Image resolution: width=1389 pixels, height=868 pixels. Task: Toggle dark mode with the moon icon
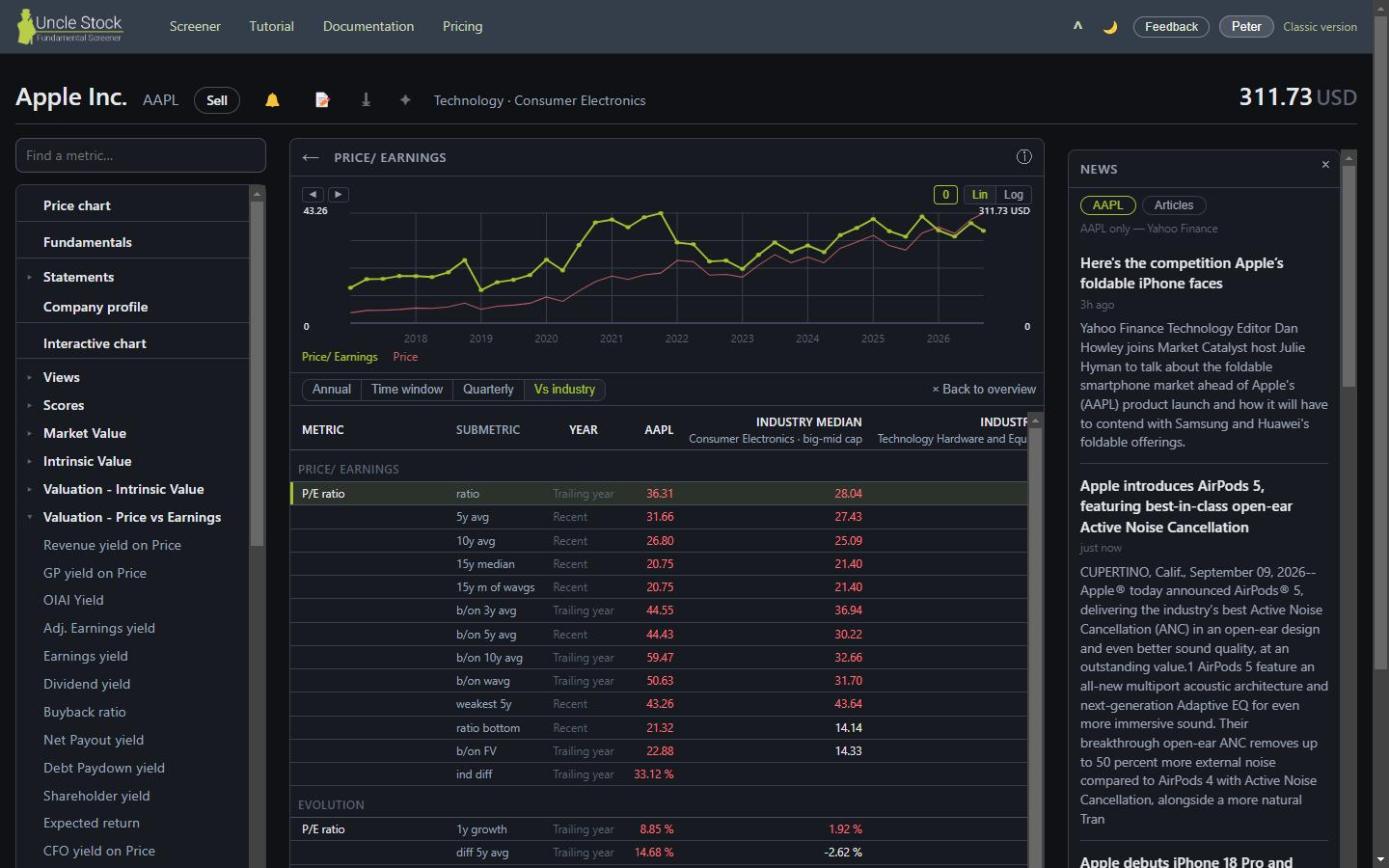(x=1110, y=27)
